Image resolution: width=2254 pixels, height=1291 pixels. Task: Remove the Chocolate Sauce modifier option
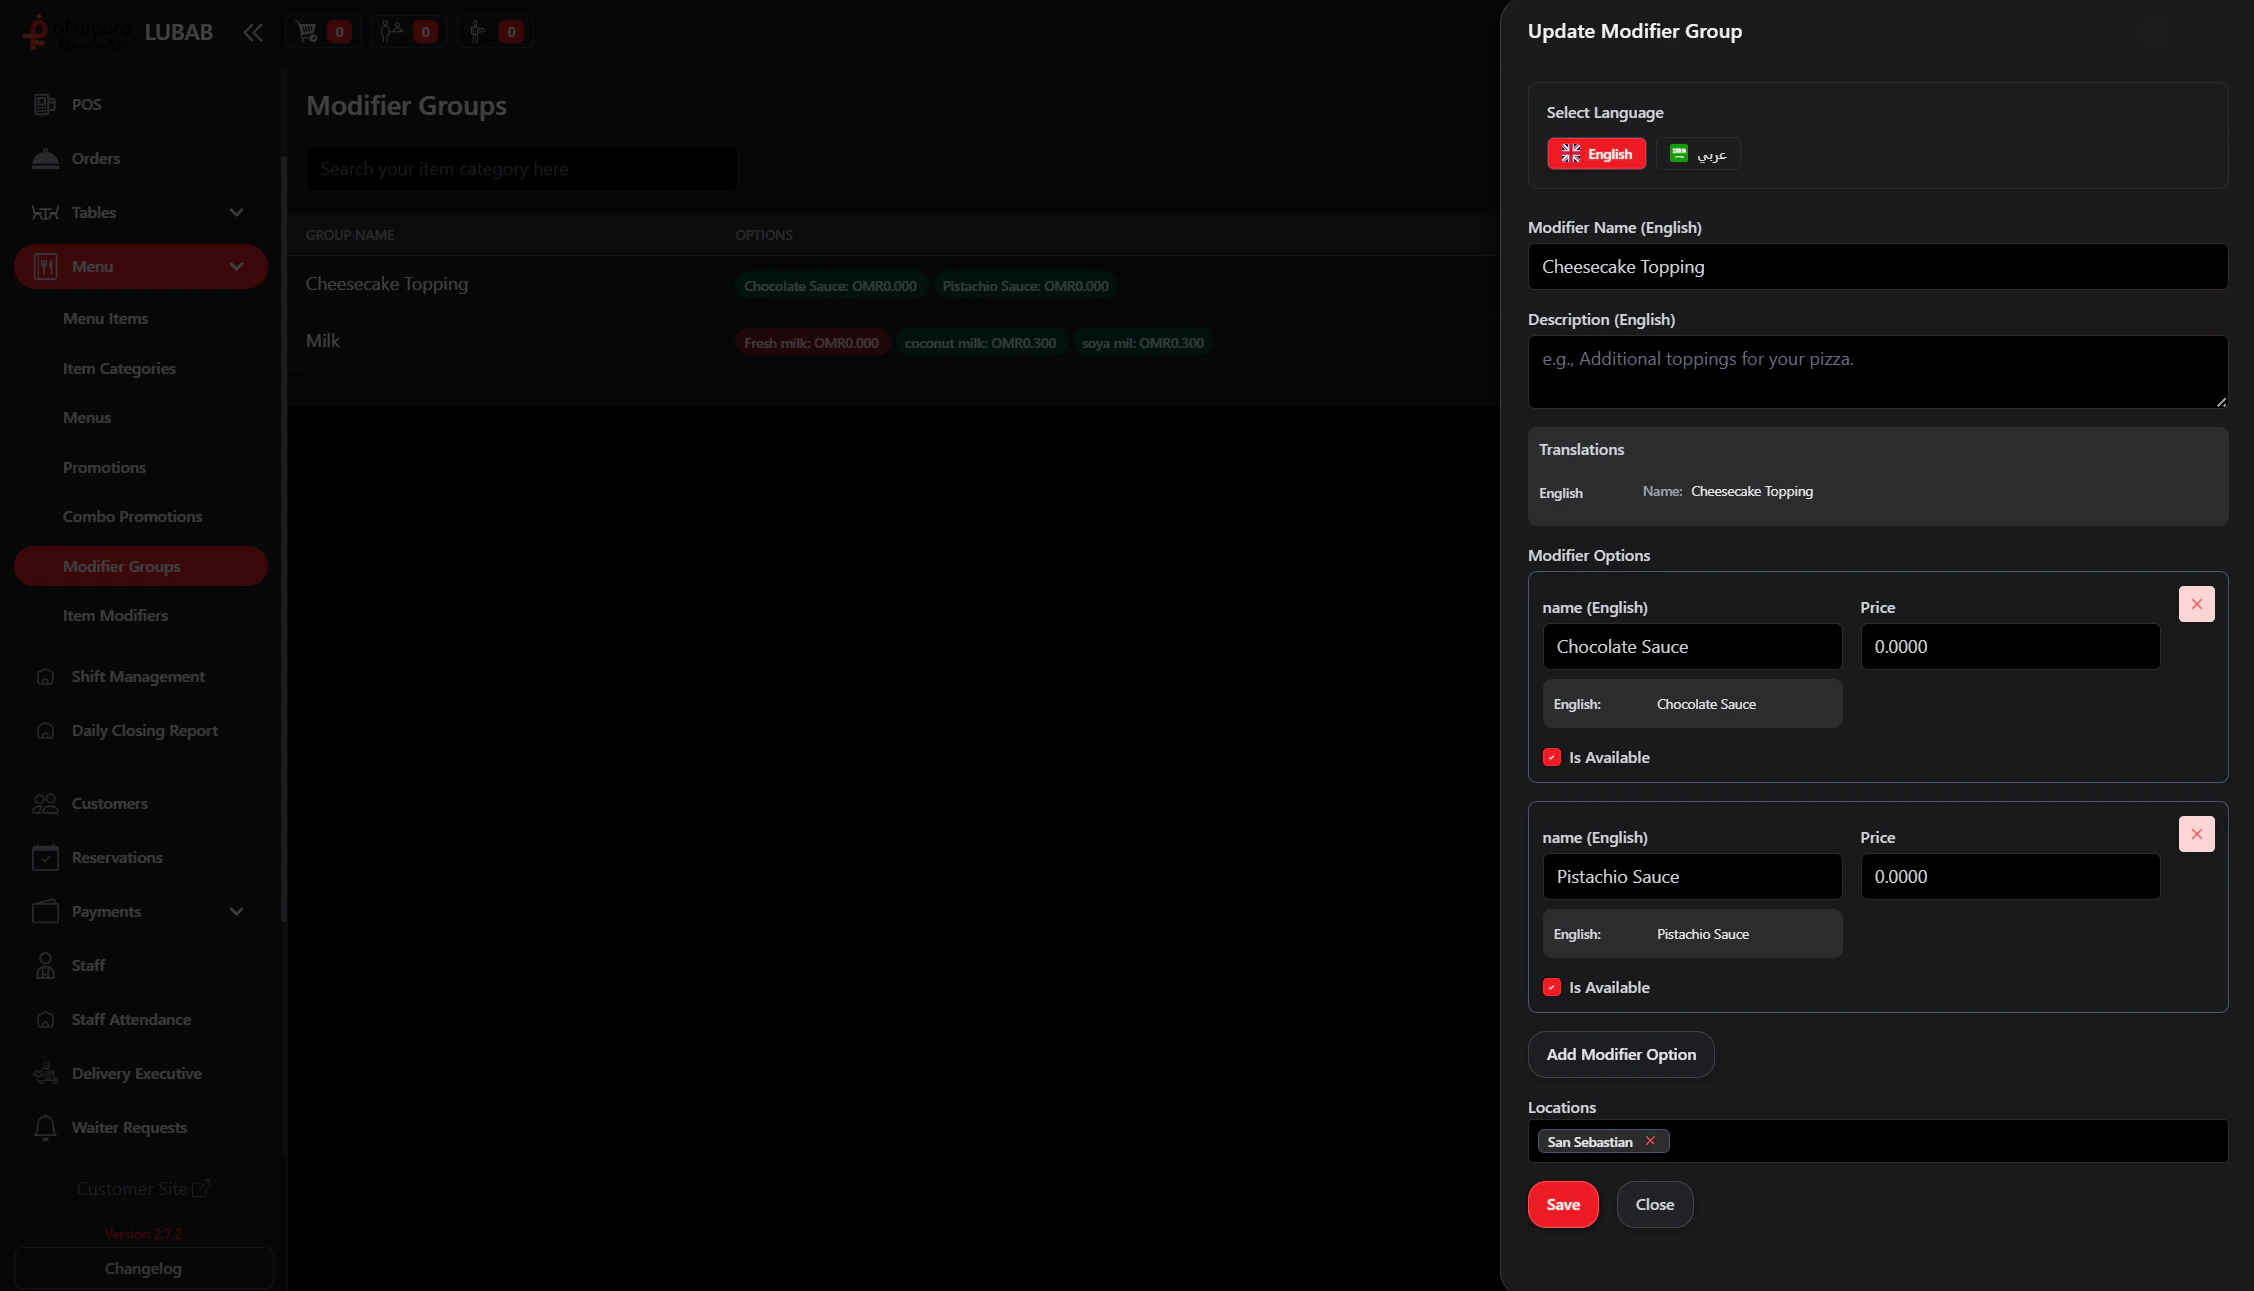[2196, 604]
